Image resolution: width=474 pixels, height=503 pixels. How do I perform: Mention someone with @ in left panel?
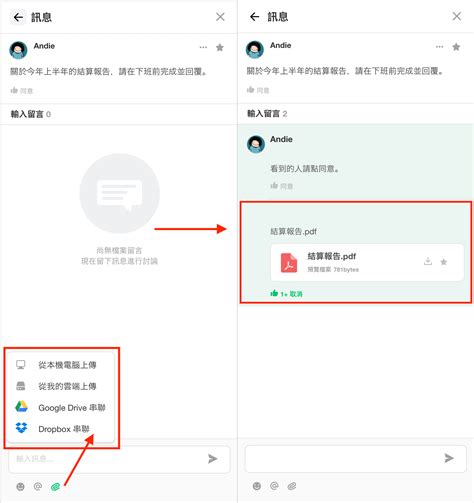click(38, 486)
